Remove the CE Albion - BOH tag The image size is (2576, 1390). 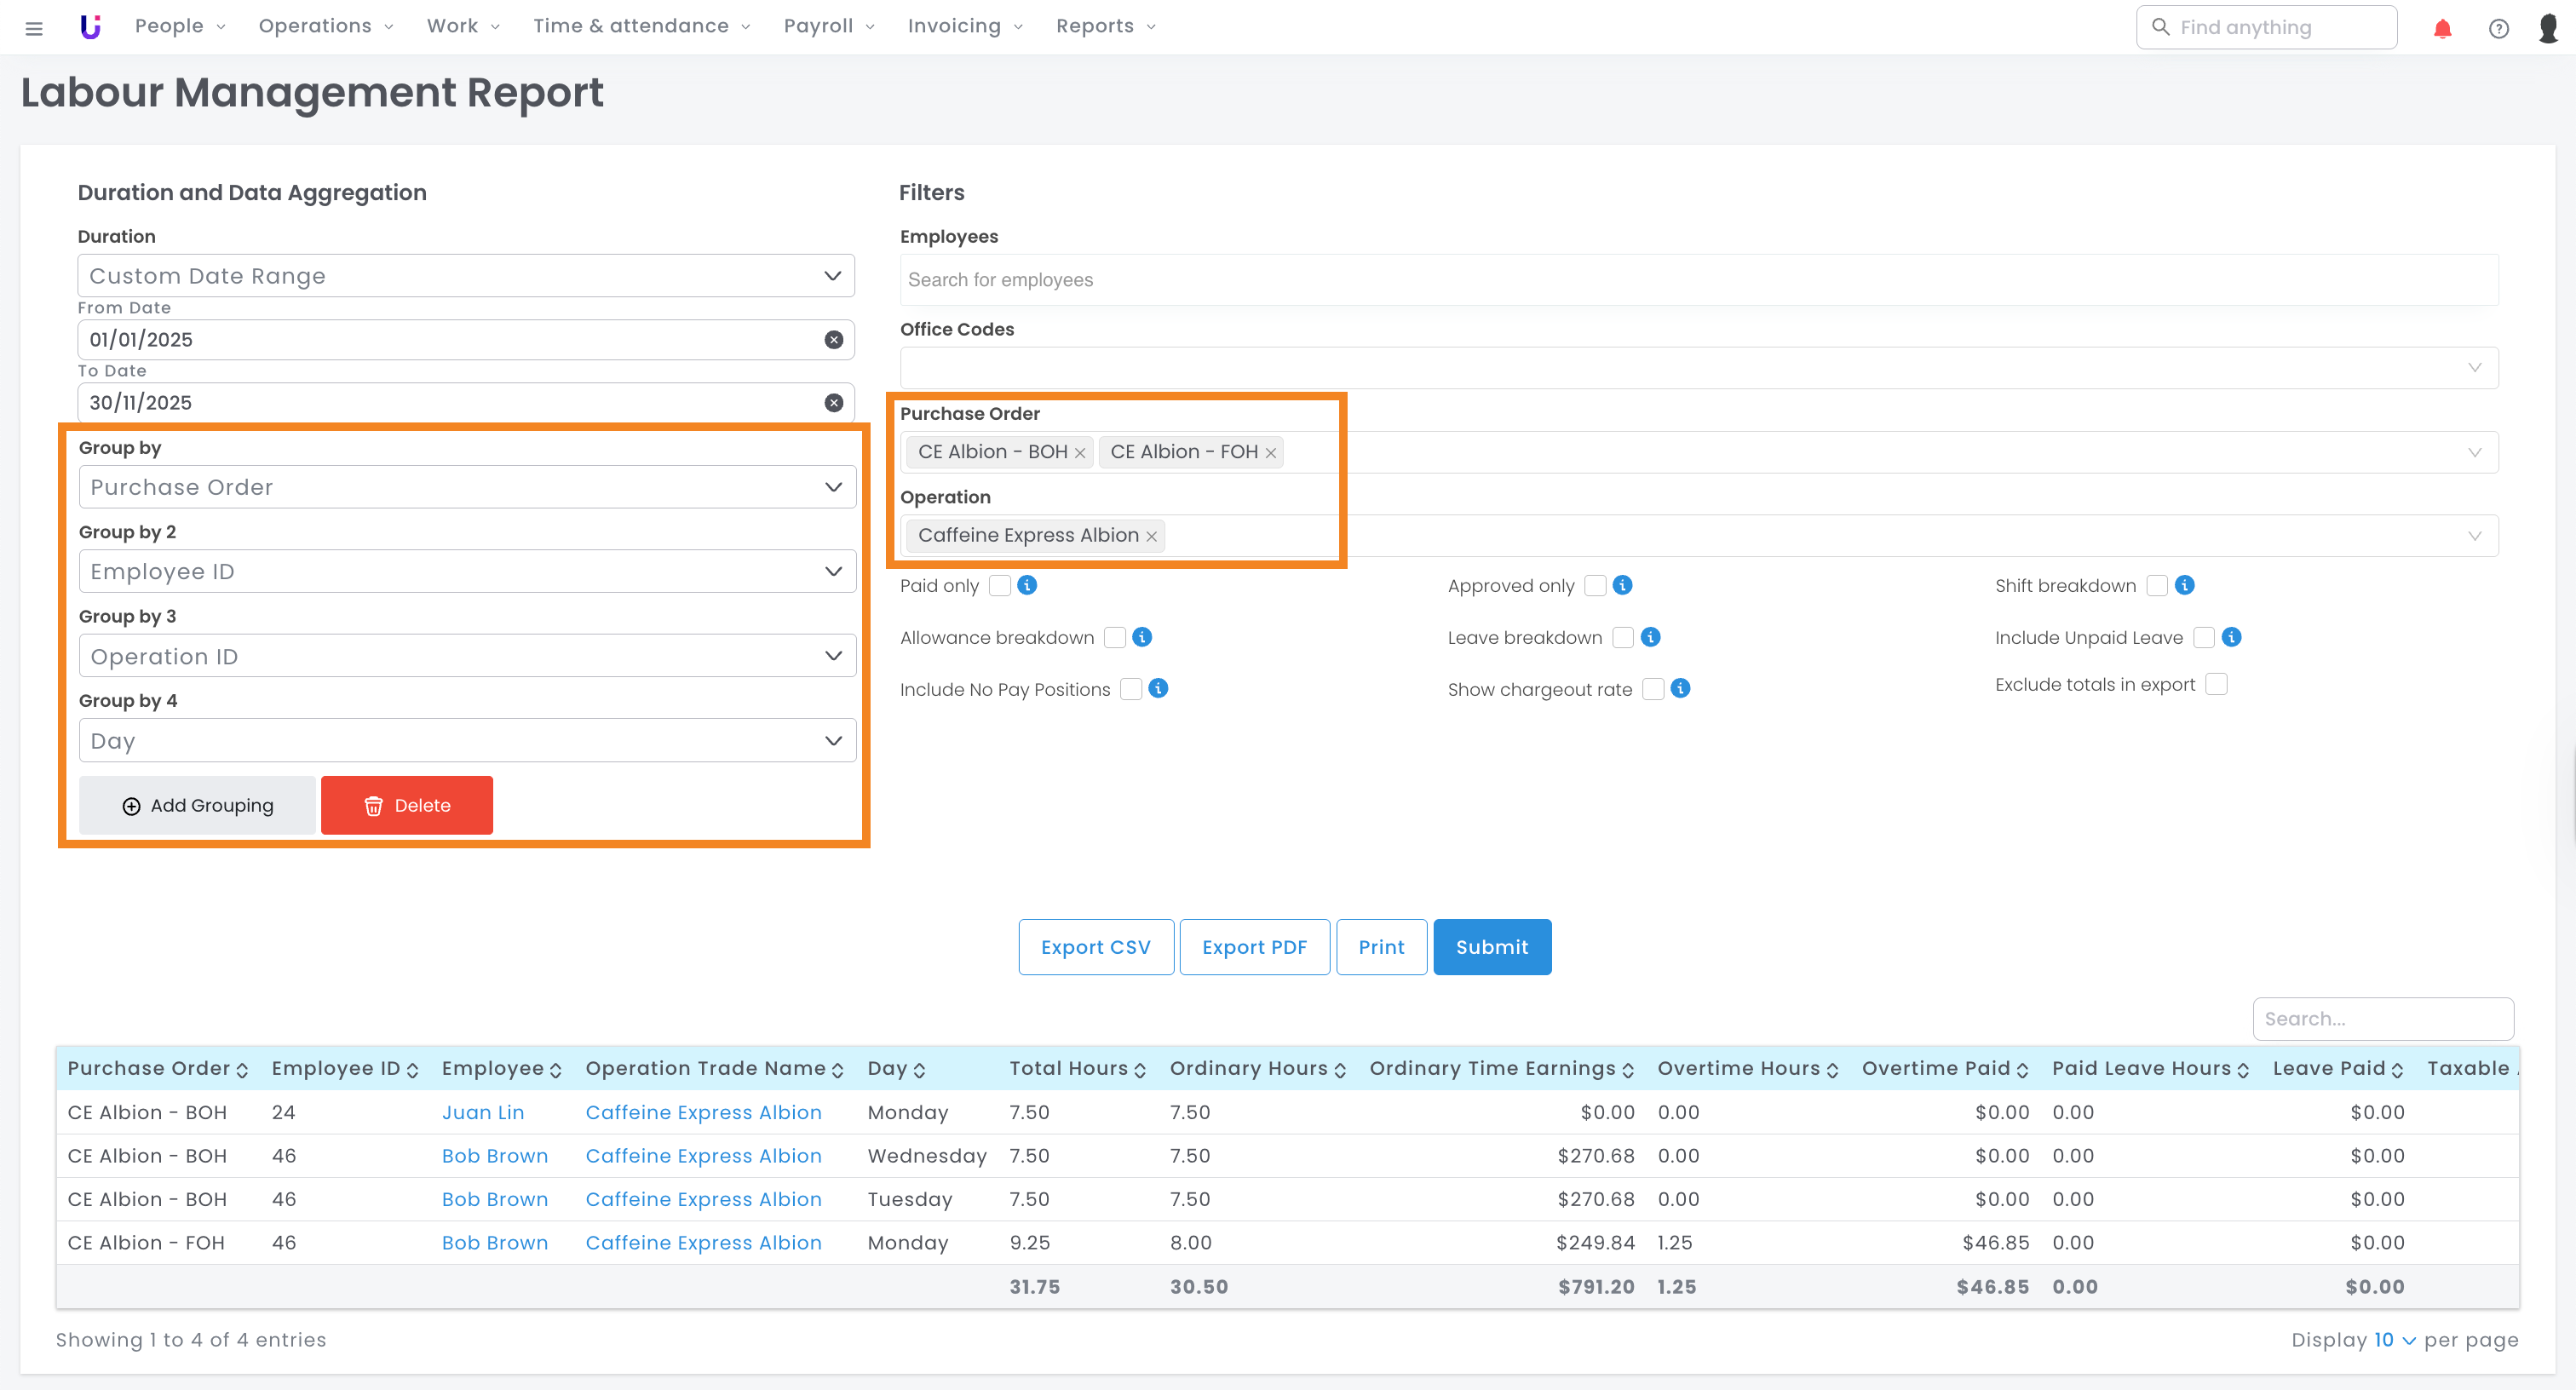(x=1080, y=453)
